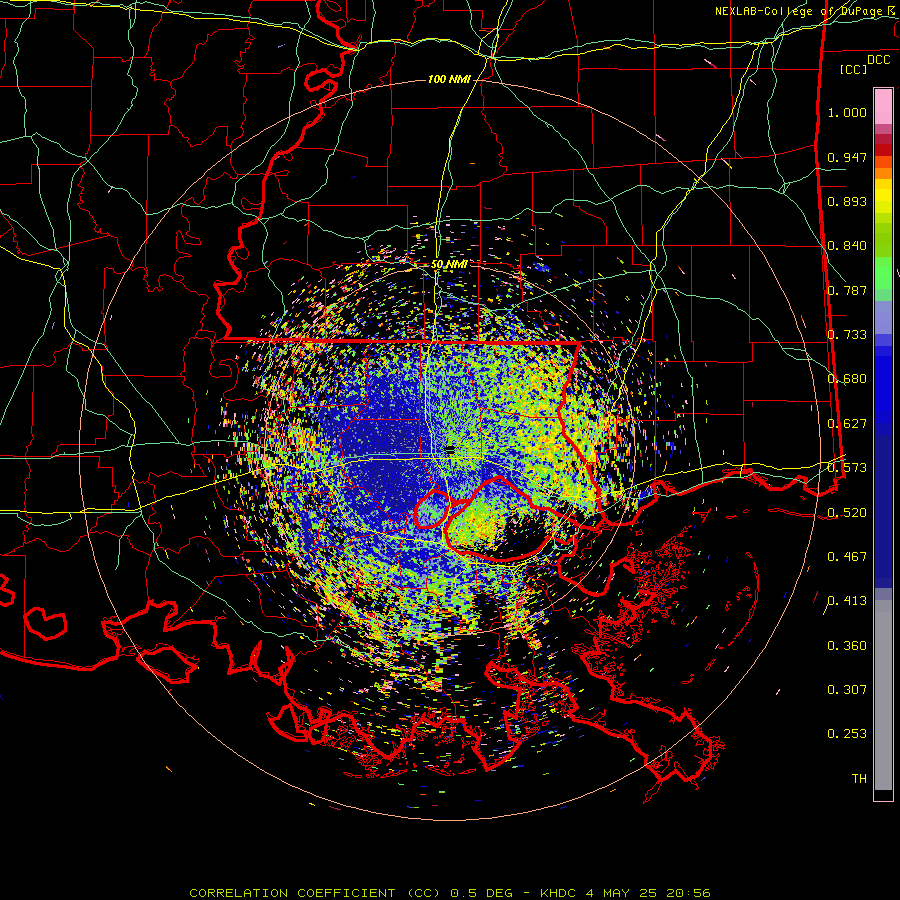Image resolution: width=900 pixels, height=900 pixels.
Task: Click the 0.787 legend value
Action: pos(847,290)
